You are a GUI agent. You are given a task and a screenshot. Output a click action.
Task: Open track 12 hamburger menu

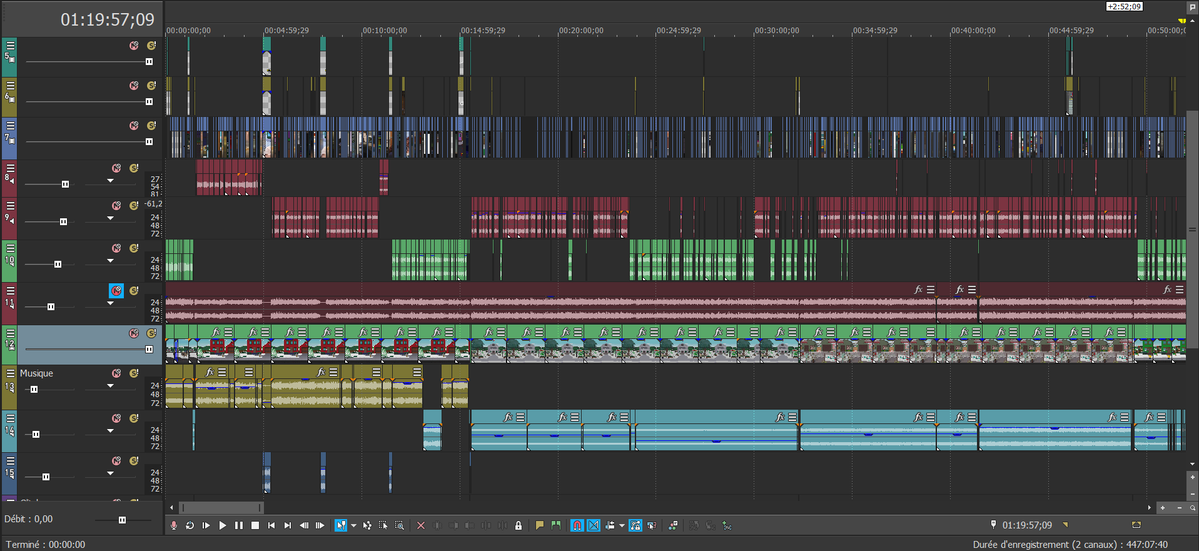pyautogui.click(x=11, y=332)
